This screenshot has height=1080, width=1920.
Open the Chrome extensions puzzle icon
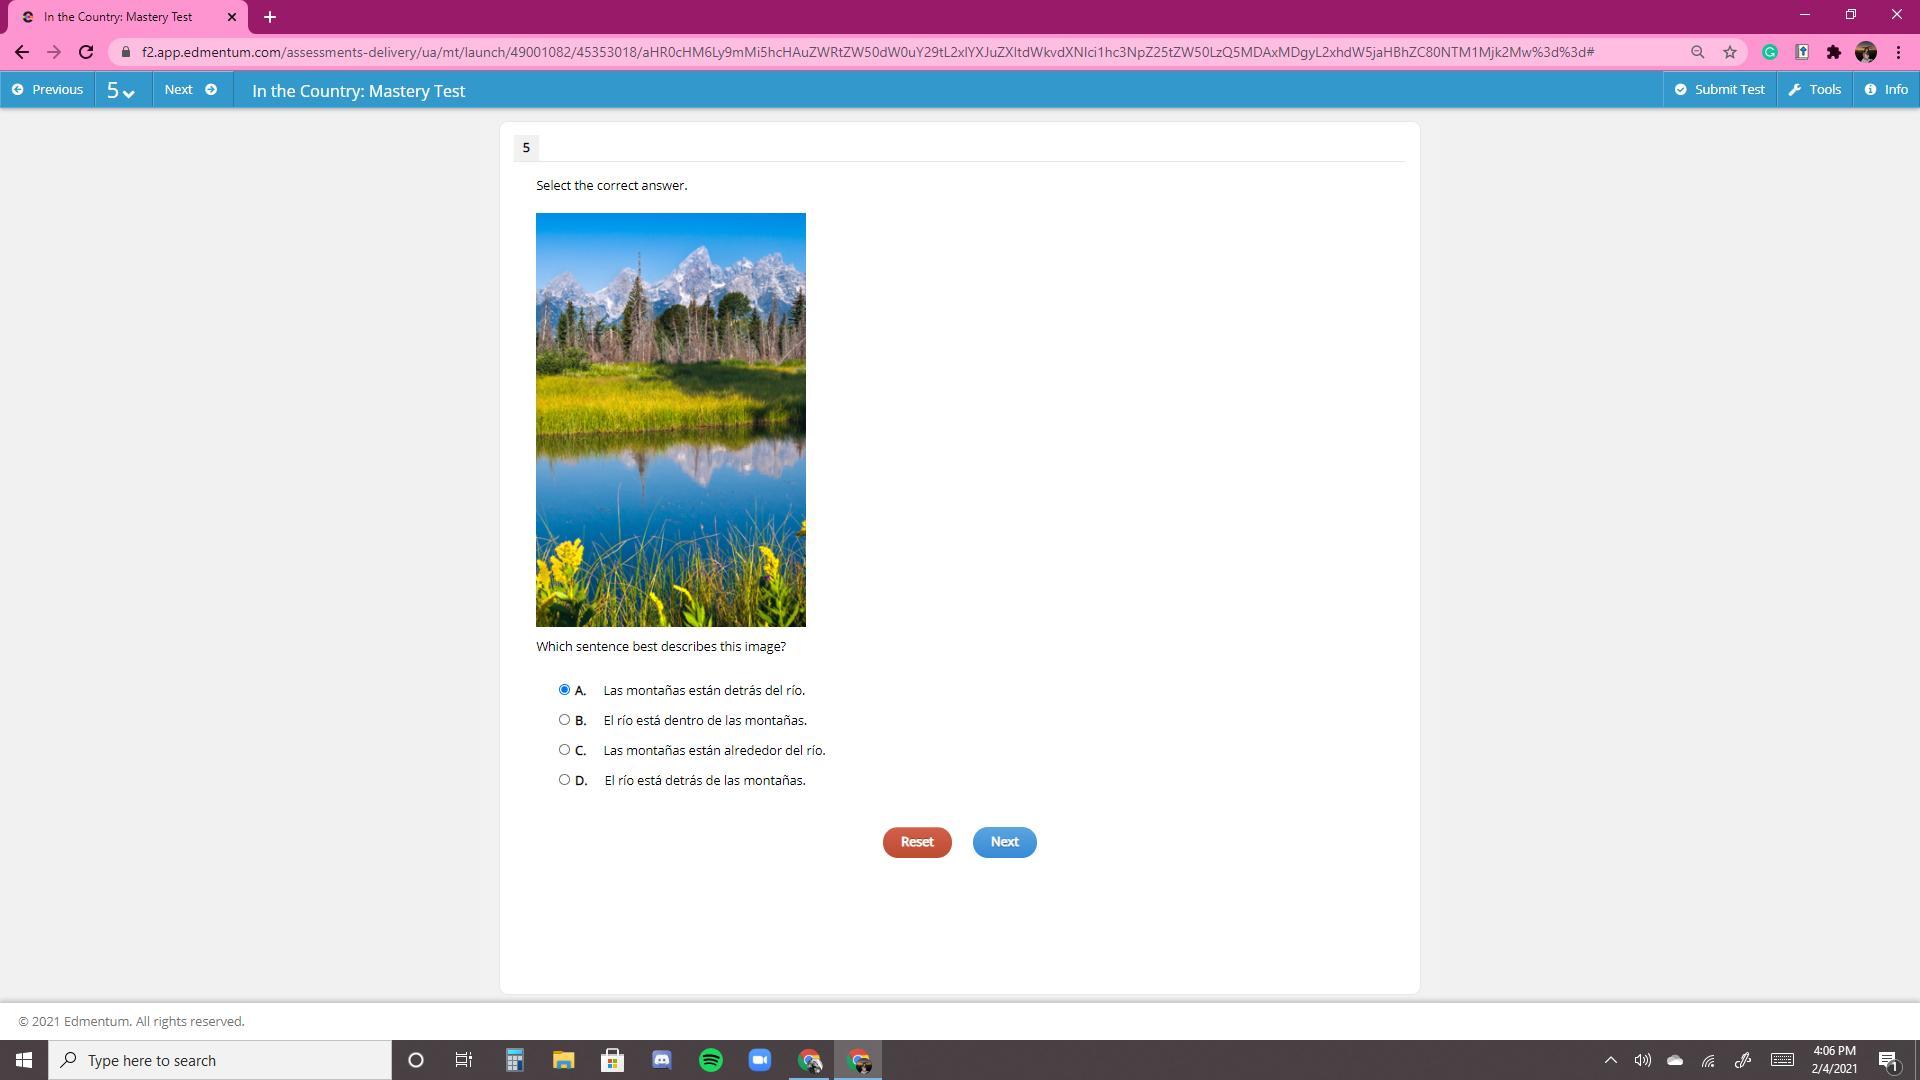[x=1833, y=52]
